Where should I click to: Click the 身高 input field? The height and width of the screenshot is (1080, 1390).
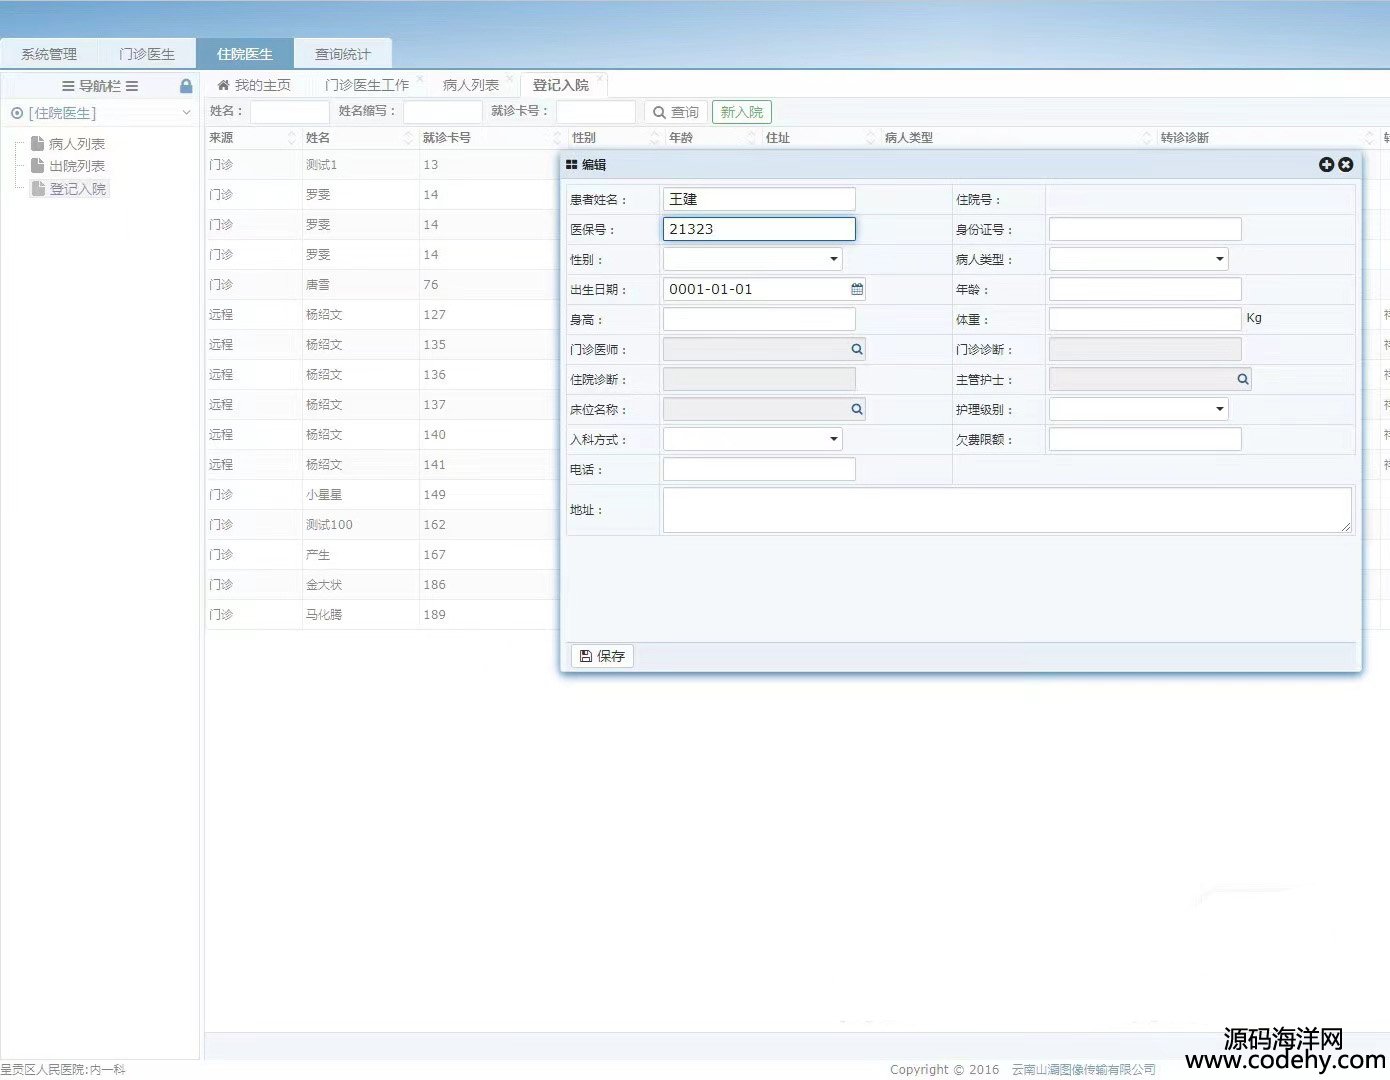click(759, 319)
